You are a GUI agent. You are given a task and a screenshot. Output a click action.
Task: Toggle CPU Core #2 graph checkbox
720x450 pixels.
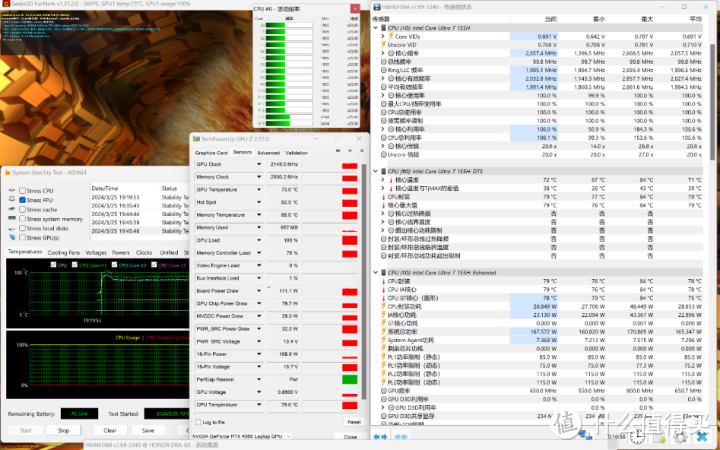[x=115, y=265]
